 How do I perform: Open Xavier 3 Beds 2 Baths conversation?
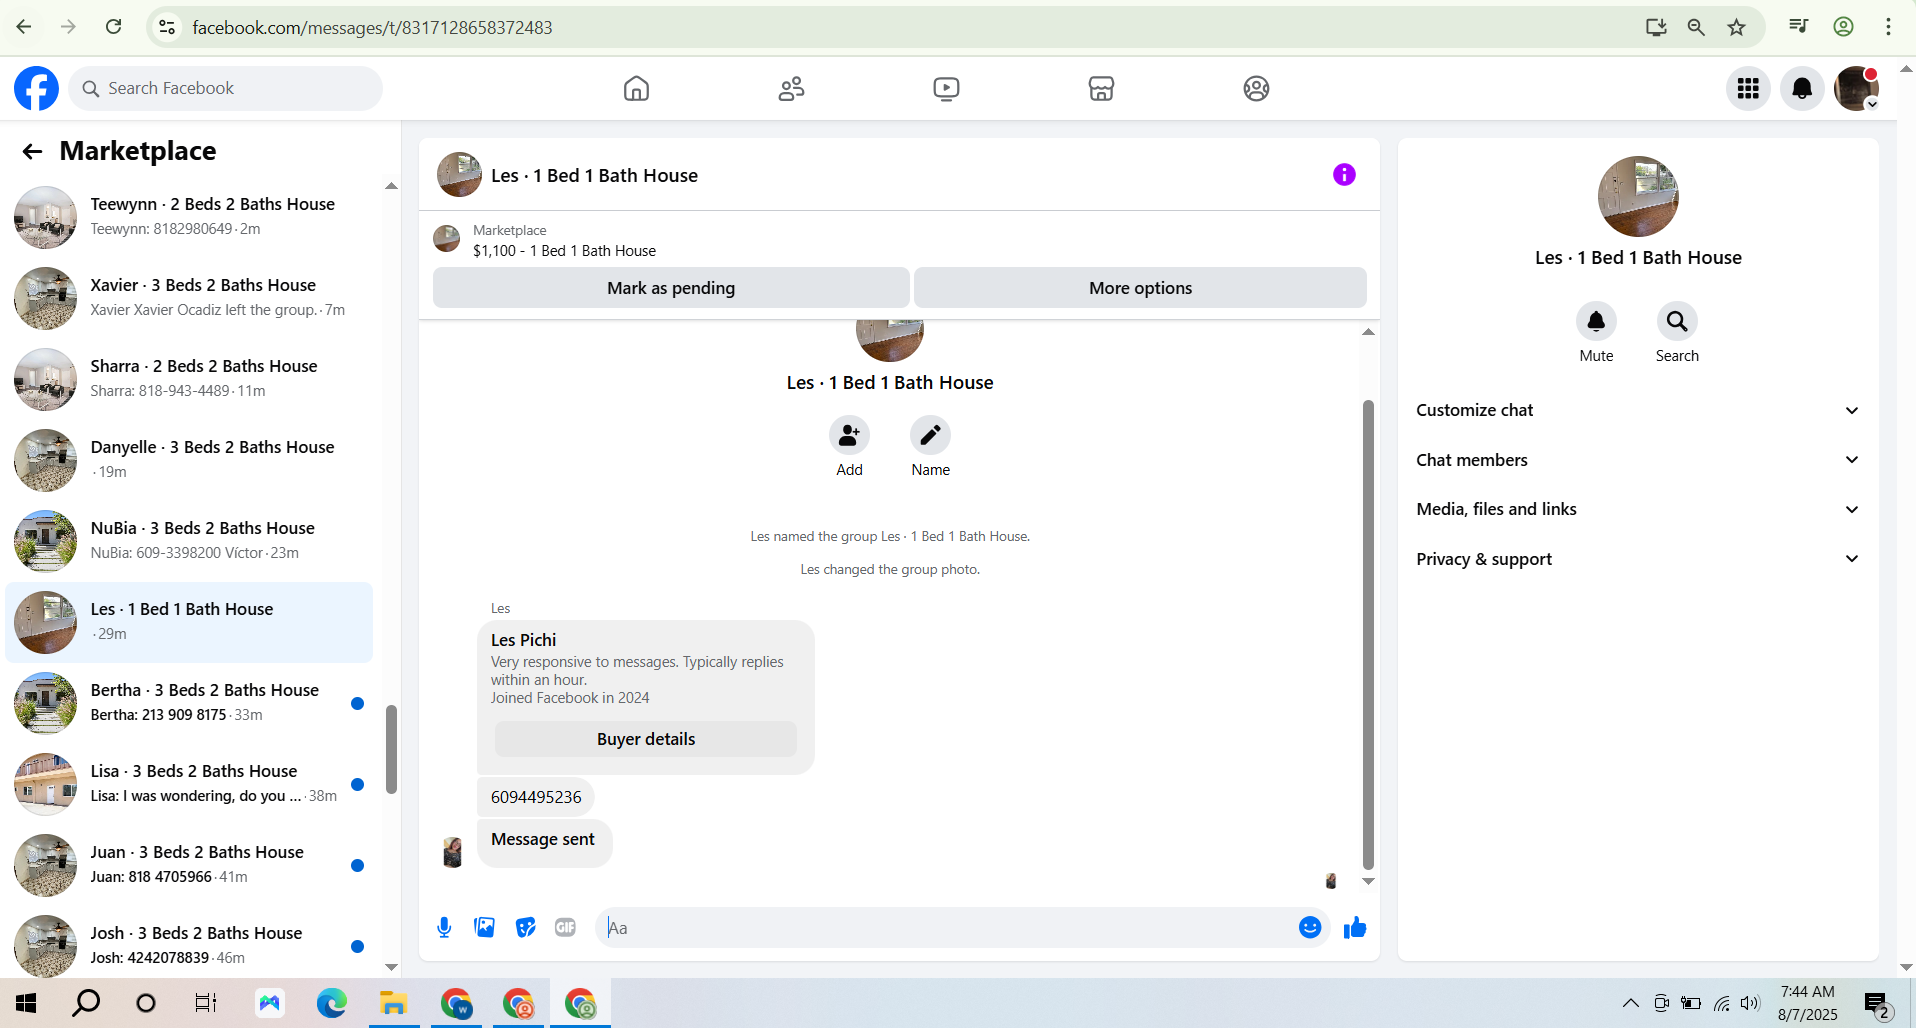(189, 298)
